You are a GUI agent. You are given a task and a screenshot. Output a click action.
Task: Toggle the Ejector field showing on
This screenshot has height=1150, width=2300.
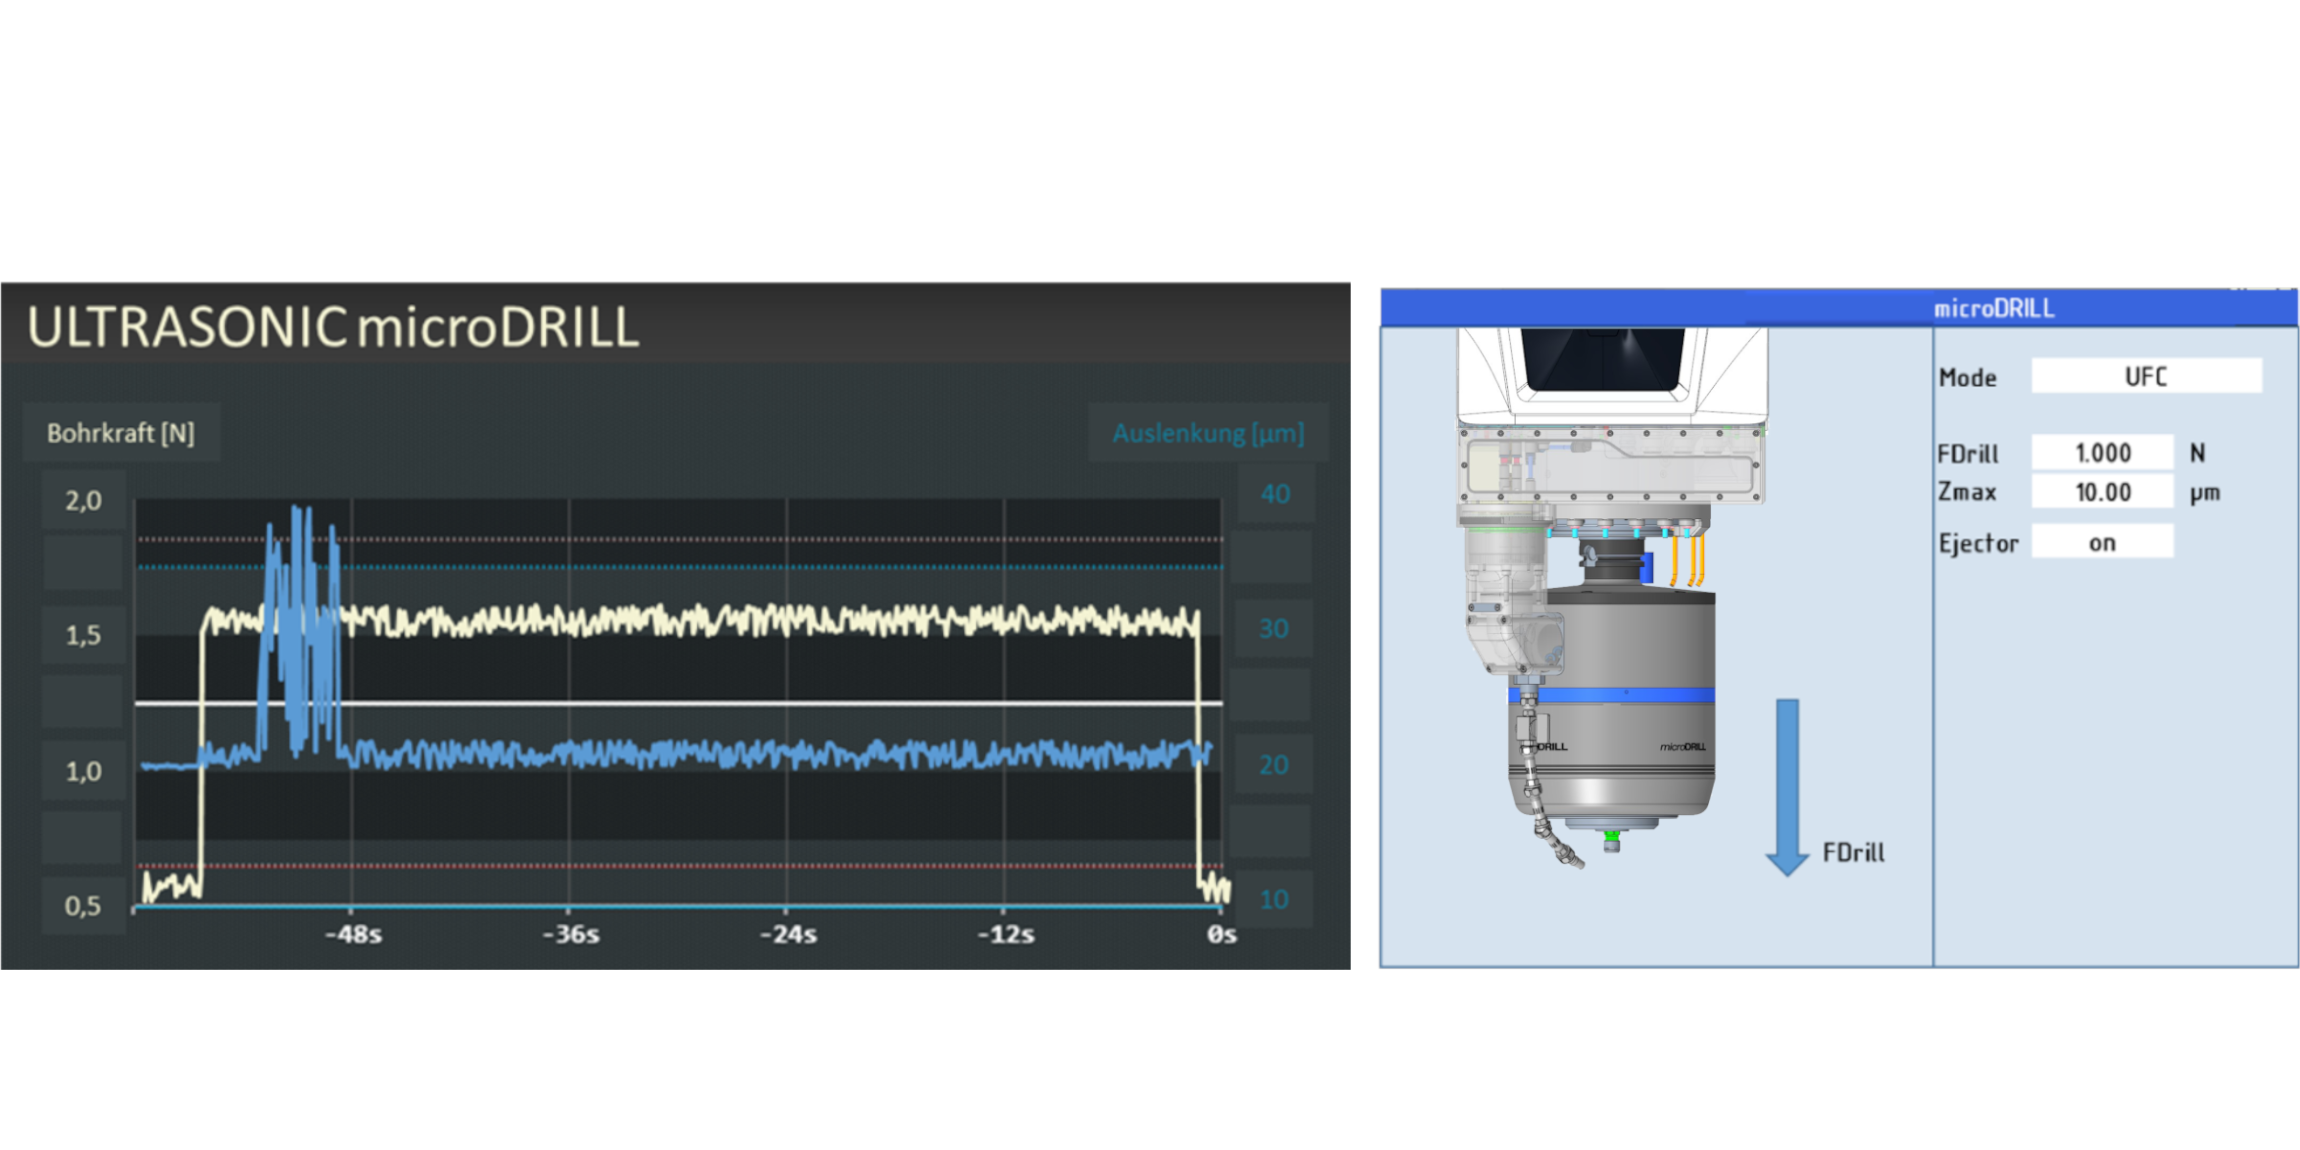(x=2102, y=542)
